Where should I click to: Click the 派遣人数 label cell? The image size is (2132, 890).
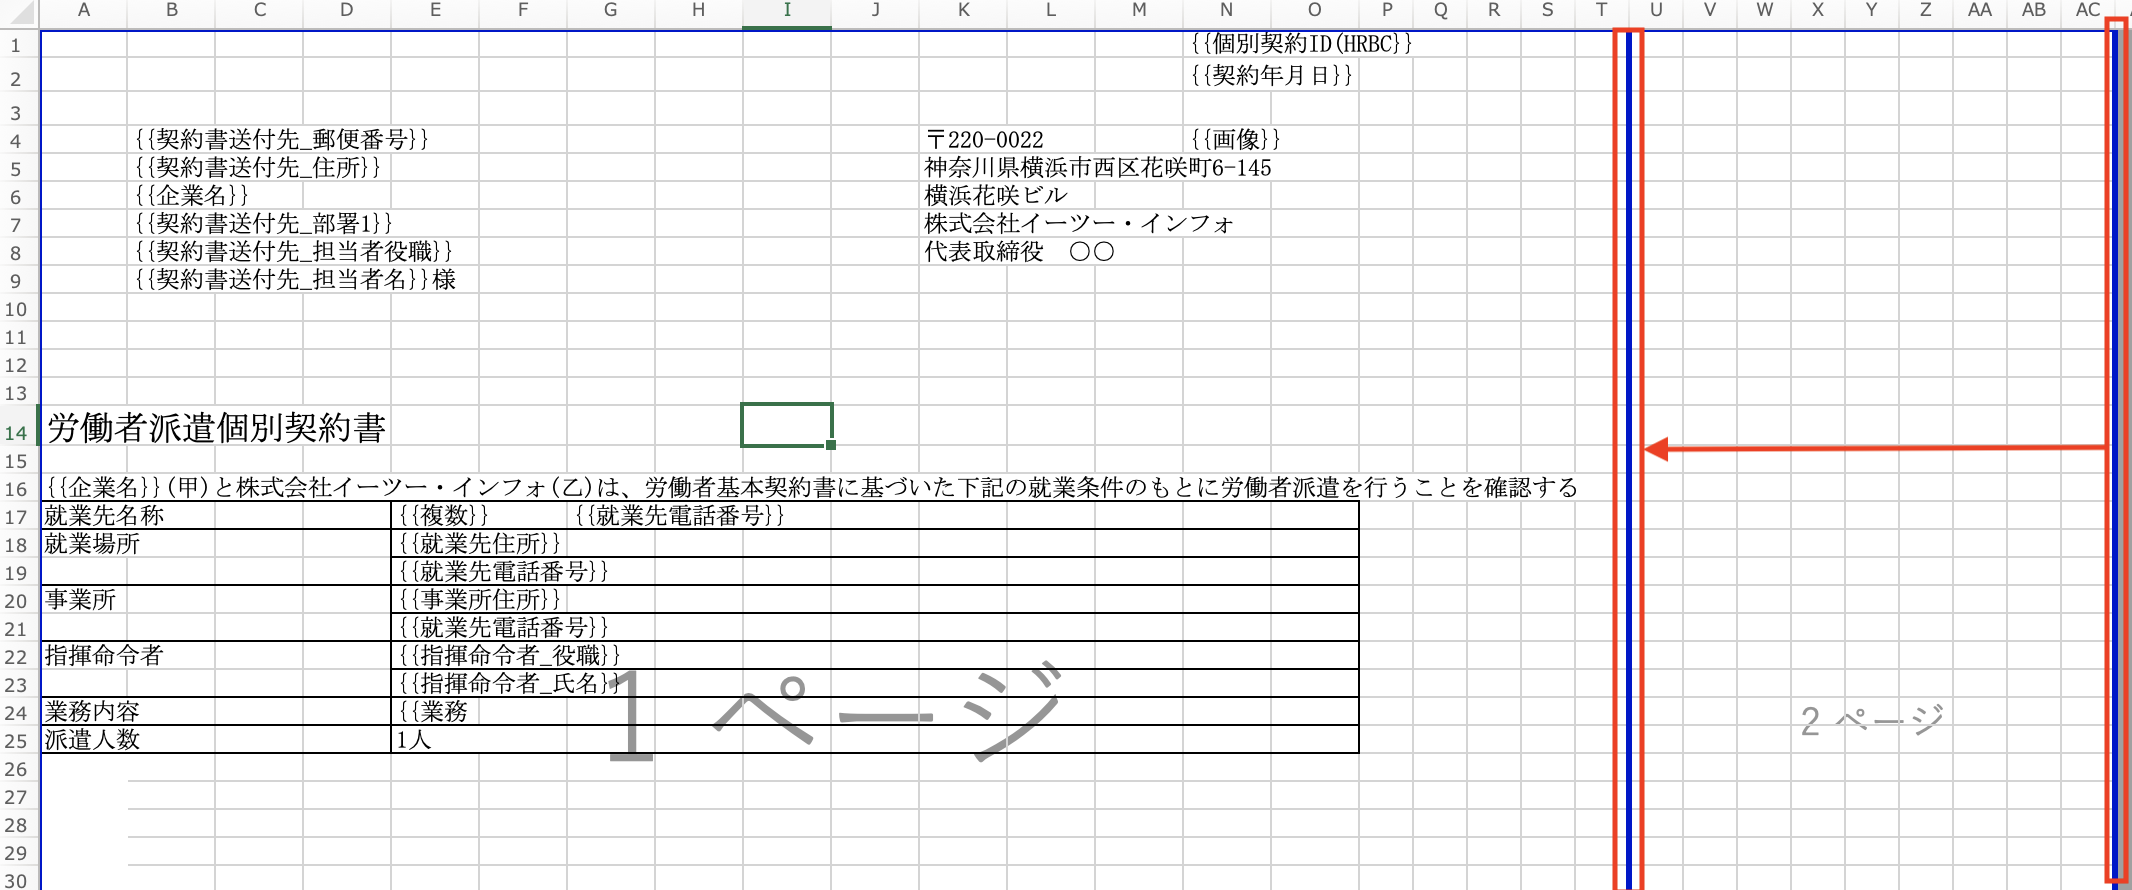click(x=92, y=740)
